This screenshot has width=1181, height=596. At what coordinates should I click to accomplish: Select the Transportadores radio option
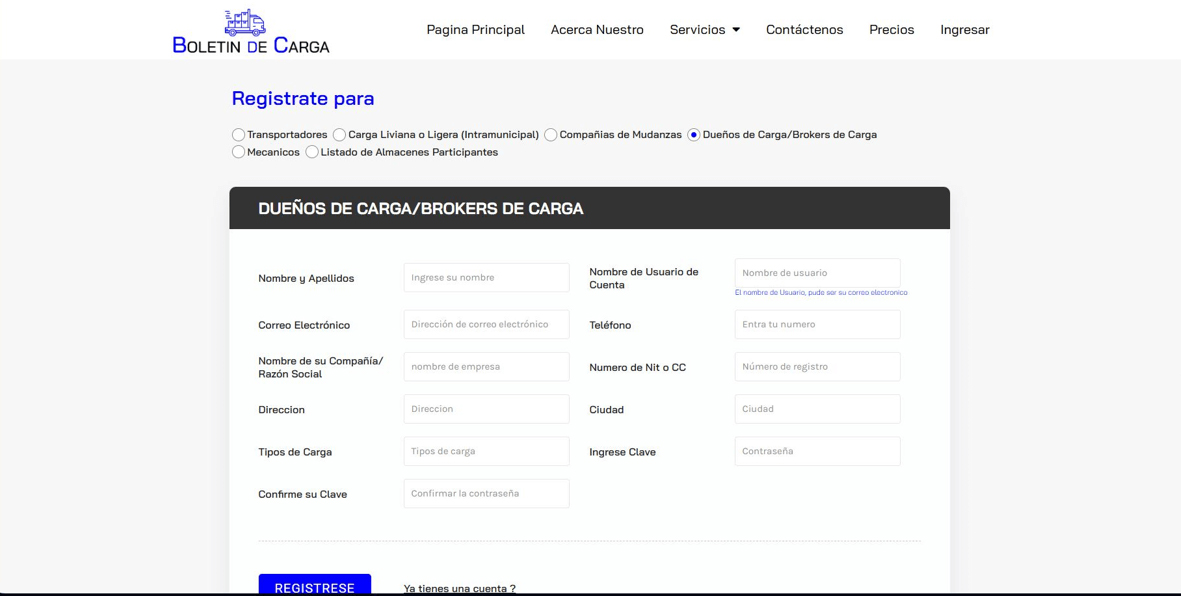(239, 135)
